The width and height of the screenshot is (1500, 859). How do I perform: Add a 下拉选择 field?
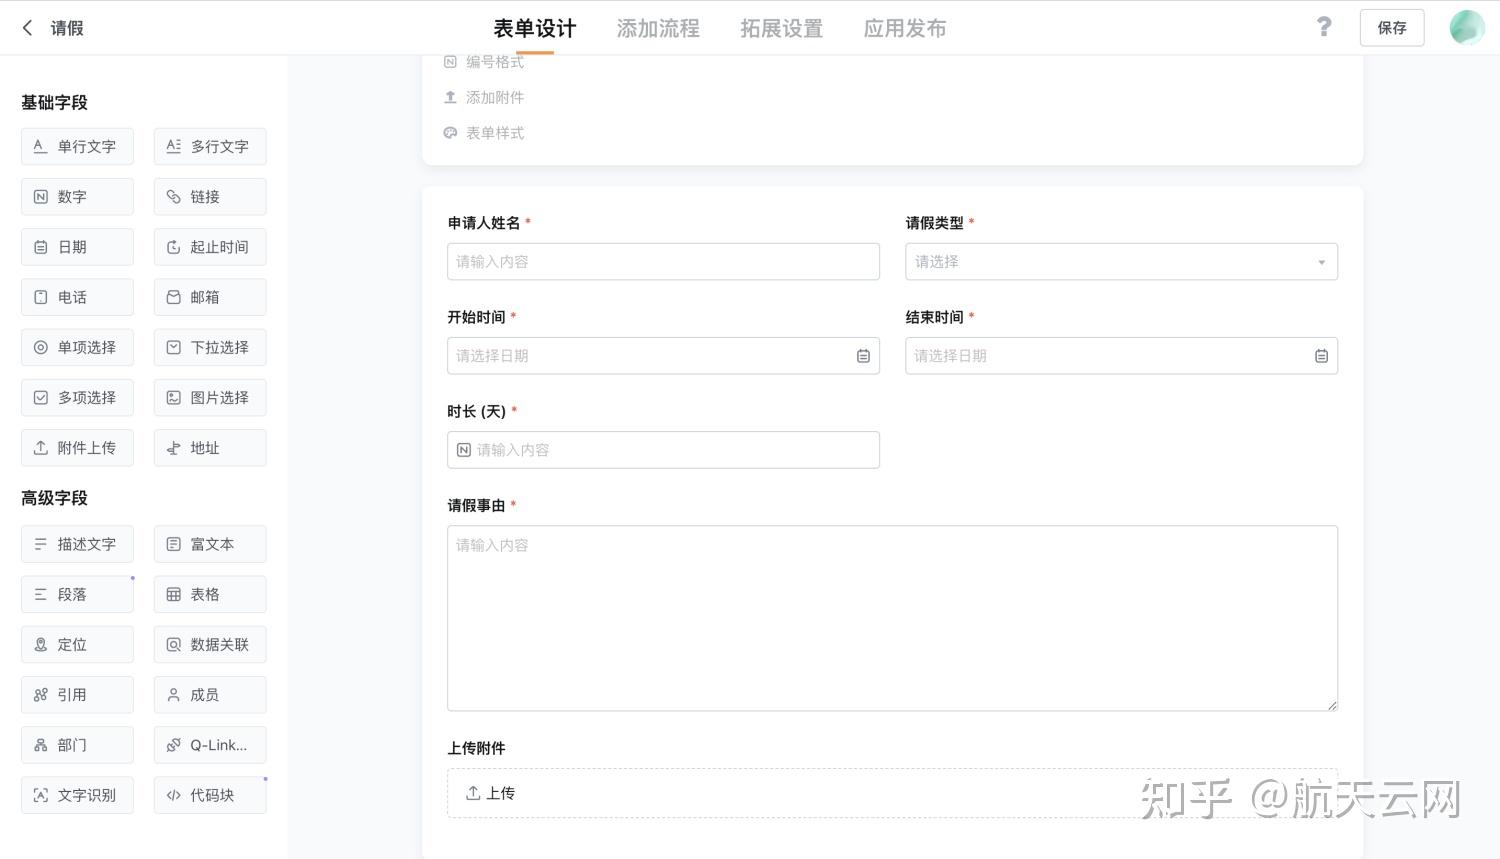click(x=210, y=347)
